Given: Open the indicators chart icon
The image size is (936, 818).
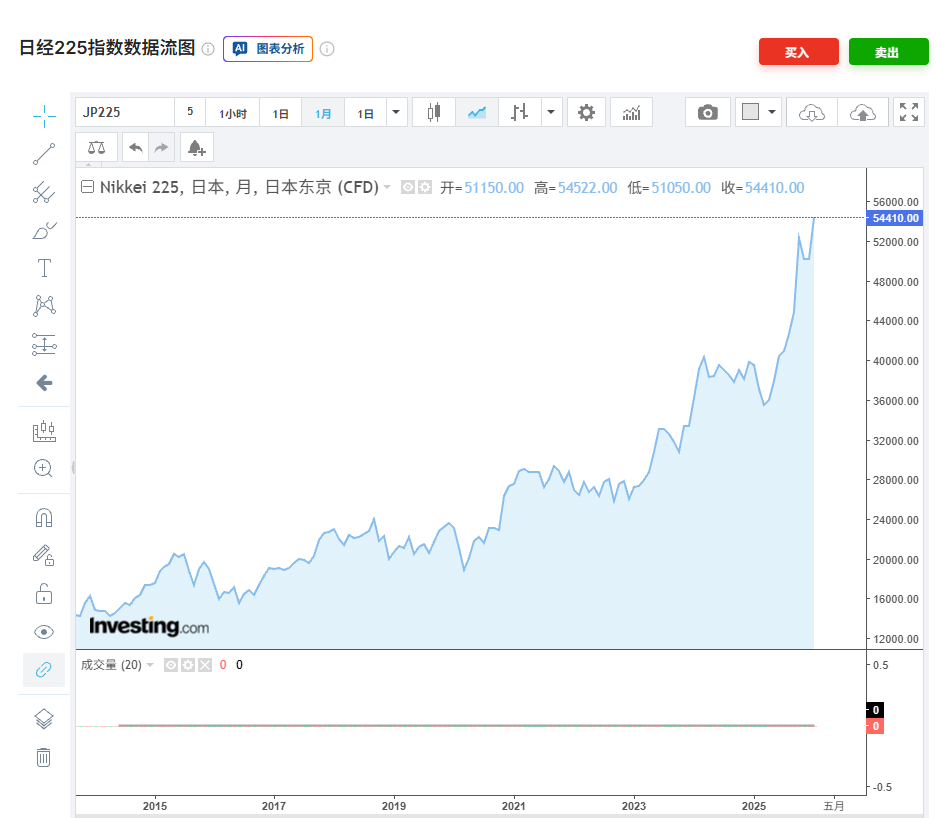Looking at the screenshot, I should click(631, 112).
